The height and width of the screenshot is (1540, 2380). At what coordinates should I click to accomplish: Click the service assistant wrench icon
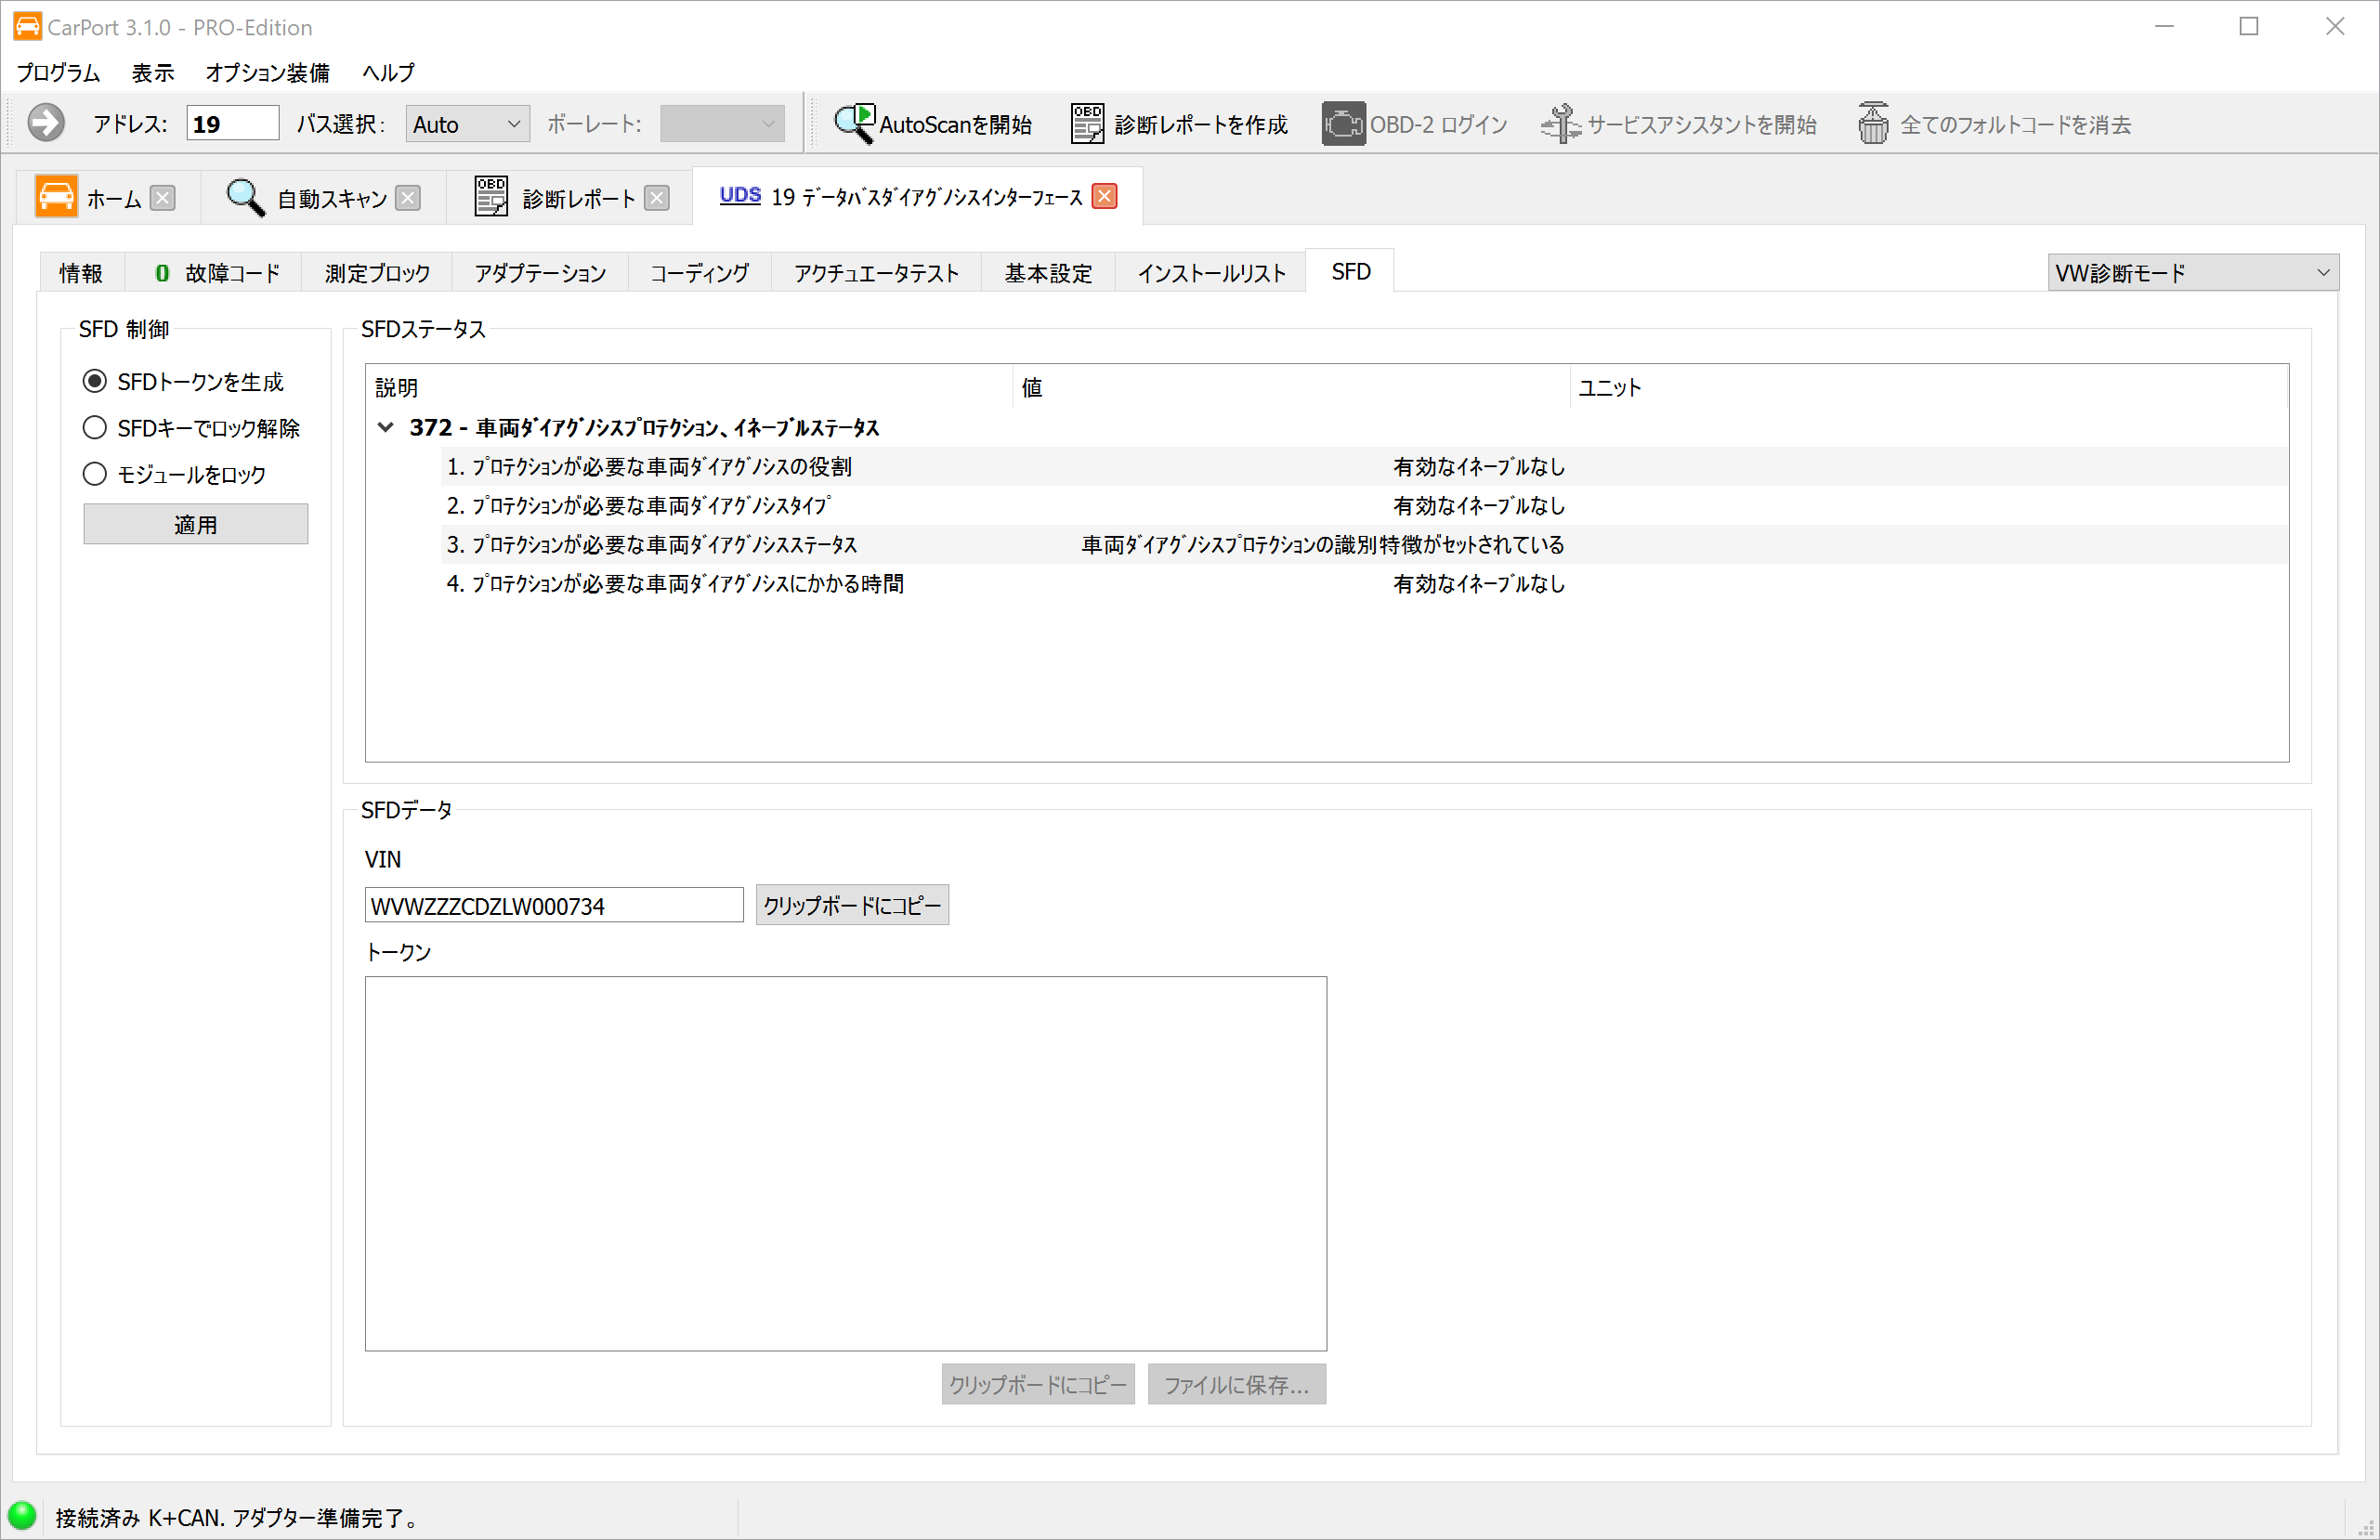click(1560, 124)
